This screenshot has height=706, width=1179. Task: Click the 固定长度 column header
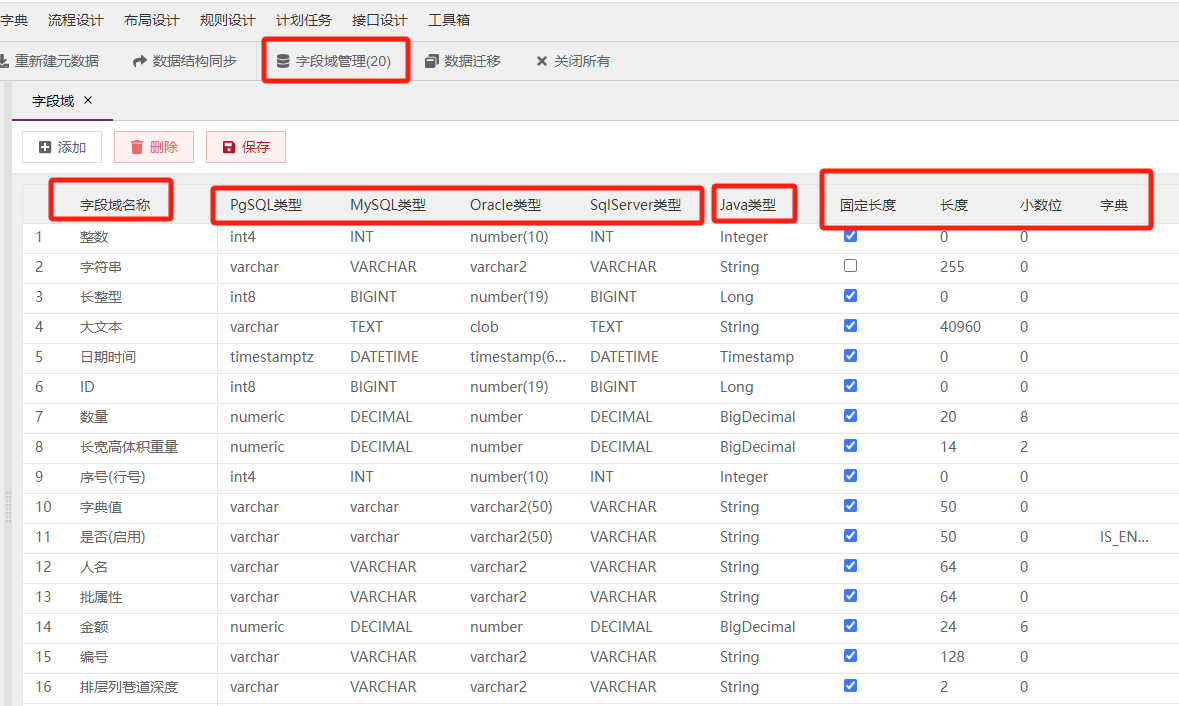point(868,205)
